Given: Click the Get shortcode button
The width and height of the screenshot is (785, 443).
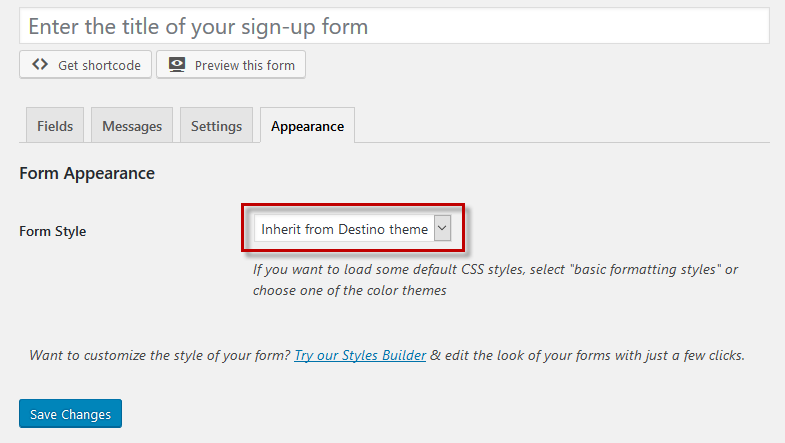Looking at the screenshot, I should pos(86,65).
